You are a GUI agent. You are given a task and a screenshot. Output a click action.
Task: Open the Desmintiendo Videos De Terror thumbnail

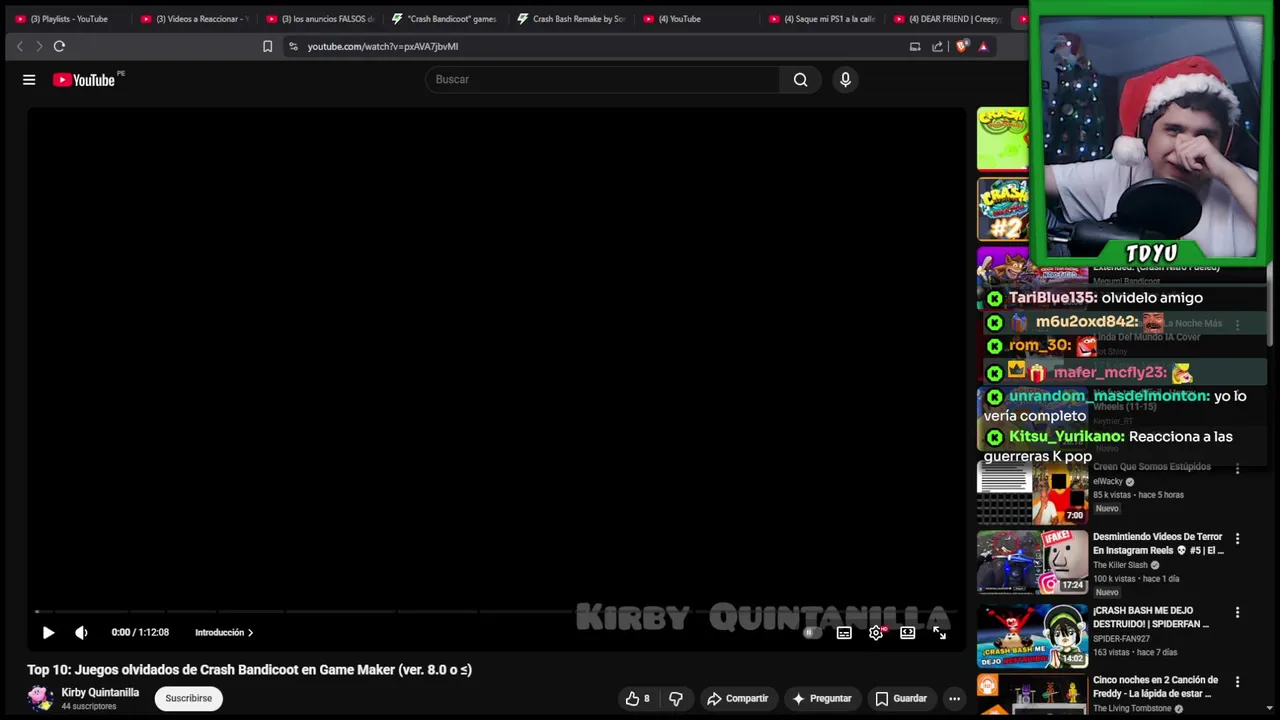click(1032, 562)
